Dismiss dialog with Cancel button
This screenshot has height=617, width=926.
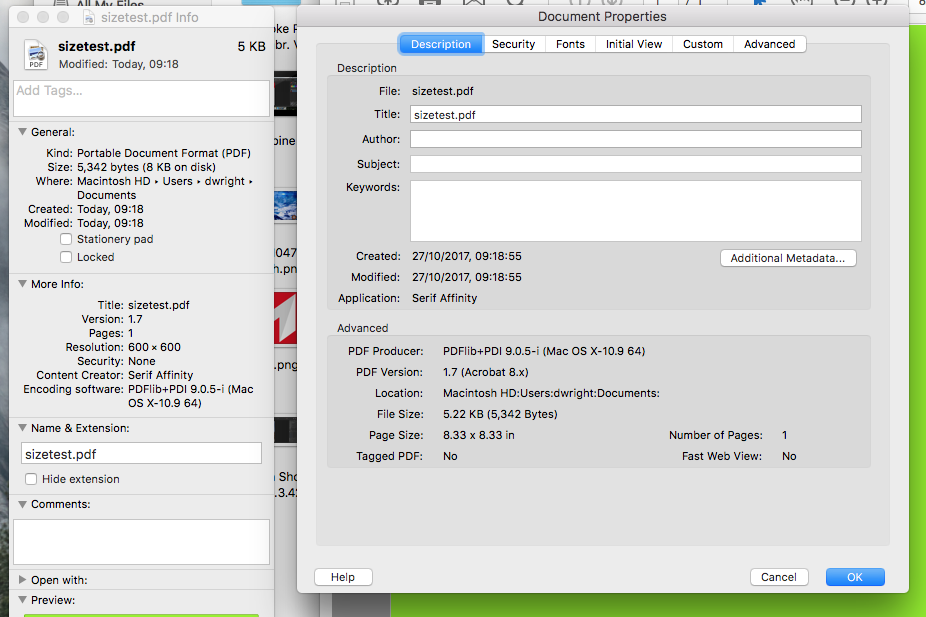pos(779,576)
